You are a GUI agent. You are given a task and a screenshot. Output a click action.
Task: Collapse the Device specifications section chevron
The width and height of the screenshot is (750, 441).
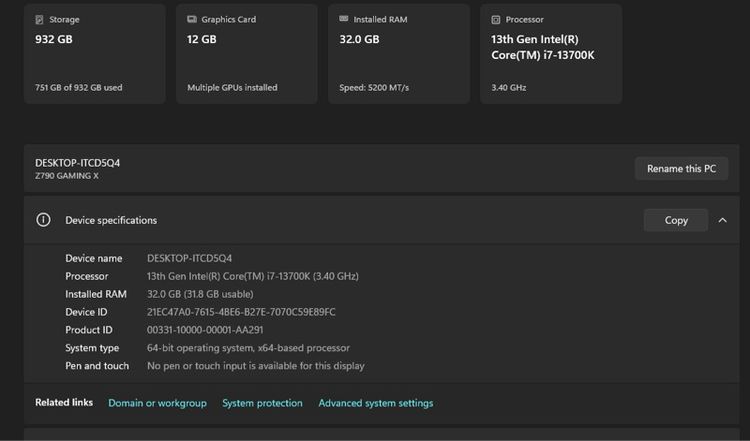[722, 220]
